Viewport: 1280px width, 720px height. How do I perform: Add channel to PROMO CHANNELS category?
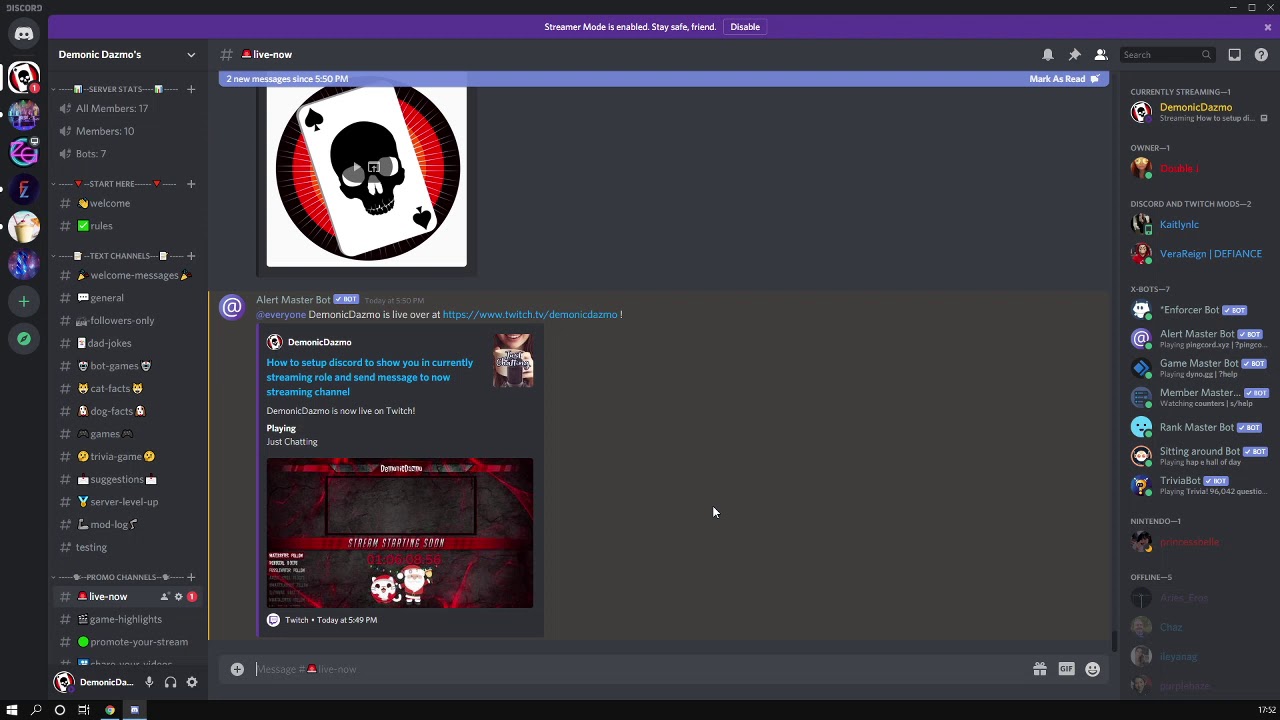tap(191, 577)
